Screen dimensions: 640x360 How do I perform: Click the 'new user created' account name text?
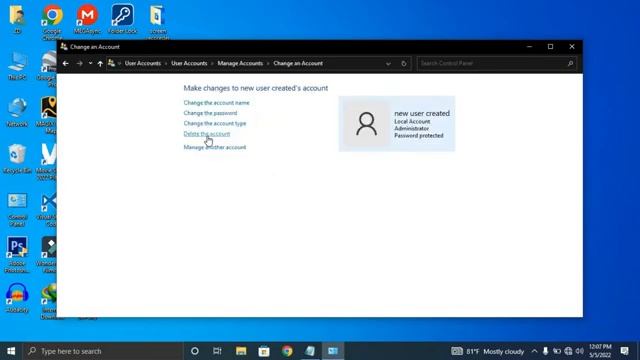coord(422,113)
